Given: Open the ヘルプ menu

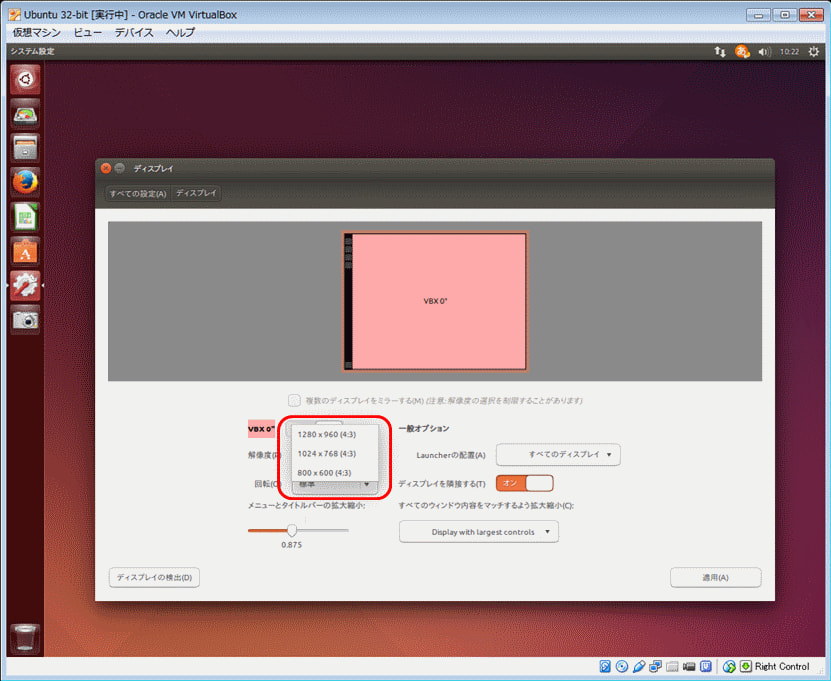Looking at the screenshot, I should point(180,32).
